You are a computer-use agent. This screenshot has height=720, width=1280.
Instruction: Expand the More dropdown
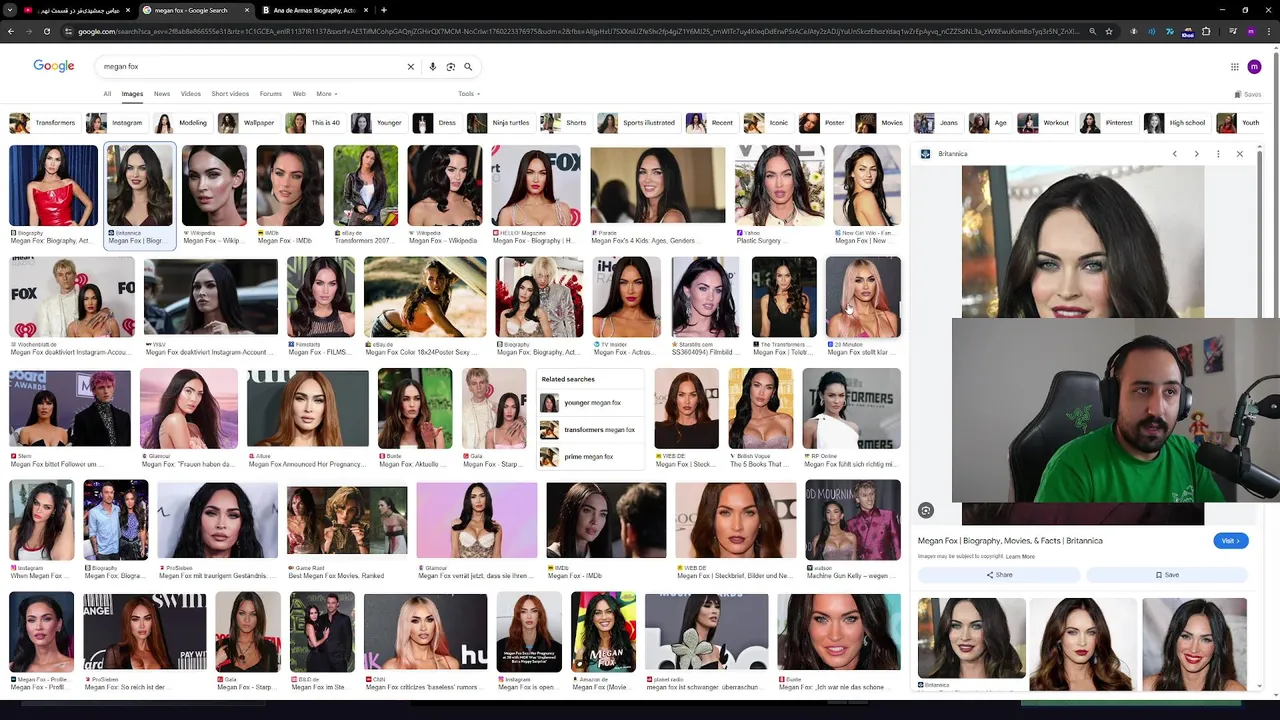[327, 94]
